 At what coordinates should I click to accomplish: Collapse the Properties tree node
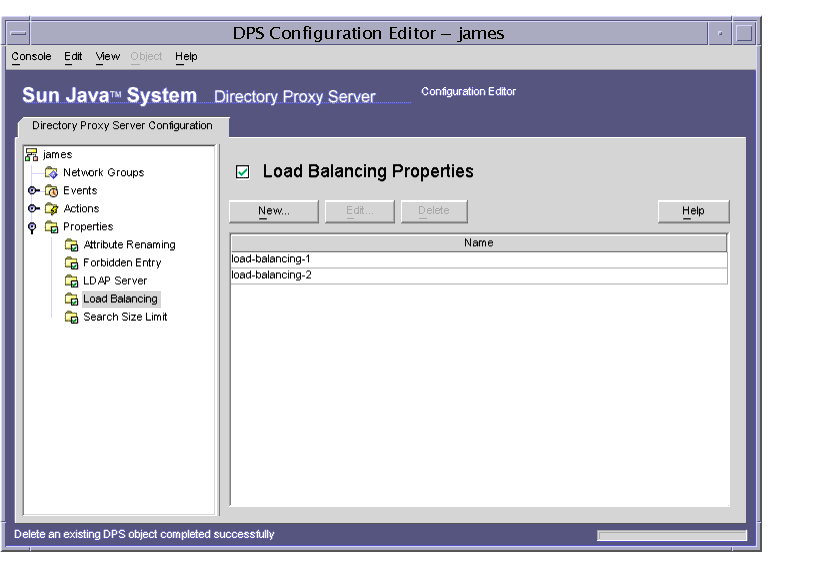pyautogui.click(x=32, y=228)
